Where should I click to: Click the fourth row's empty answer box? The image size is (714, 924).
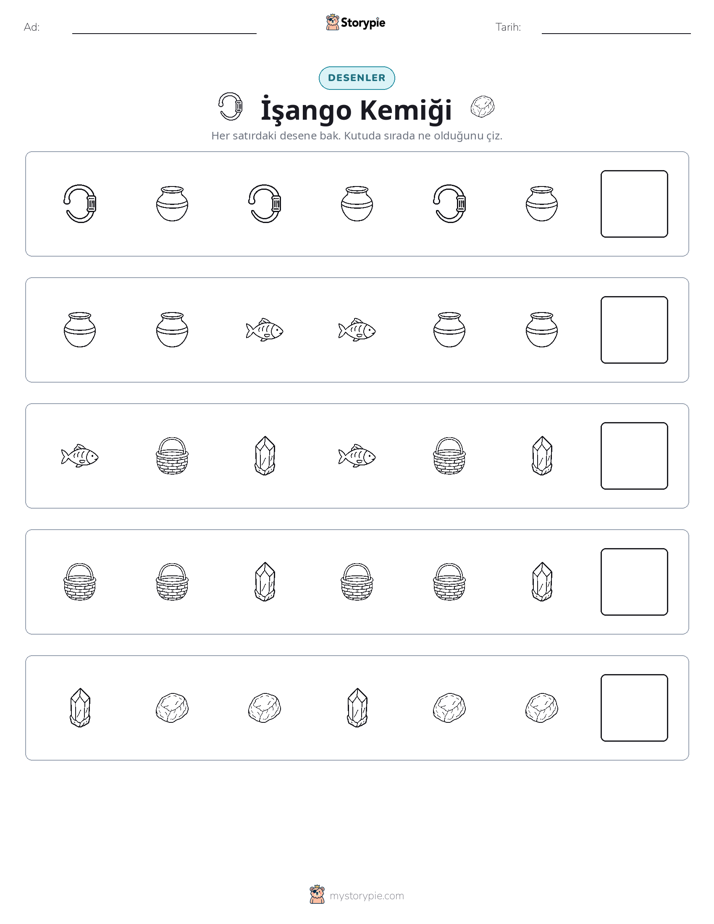[634, 582]
